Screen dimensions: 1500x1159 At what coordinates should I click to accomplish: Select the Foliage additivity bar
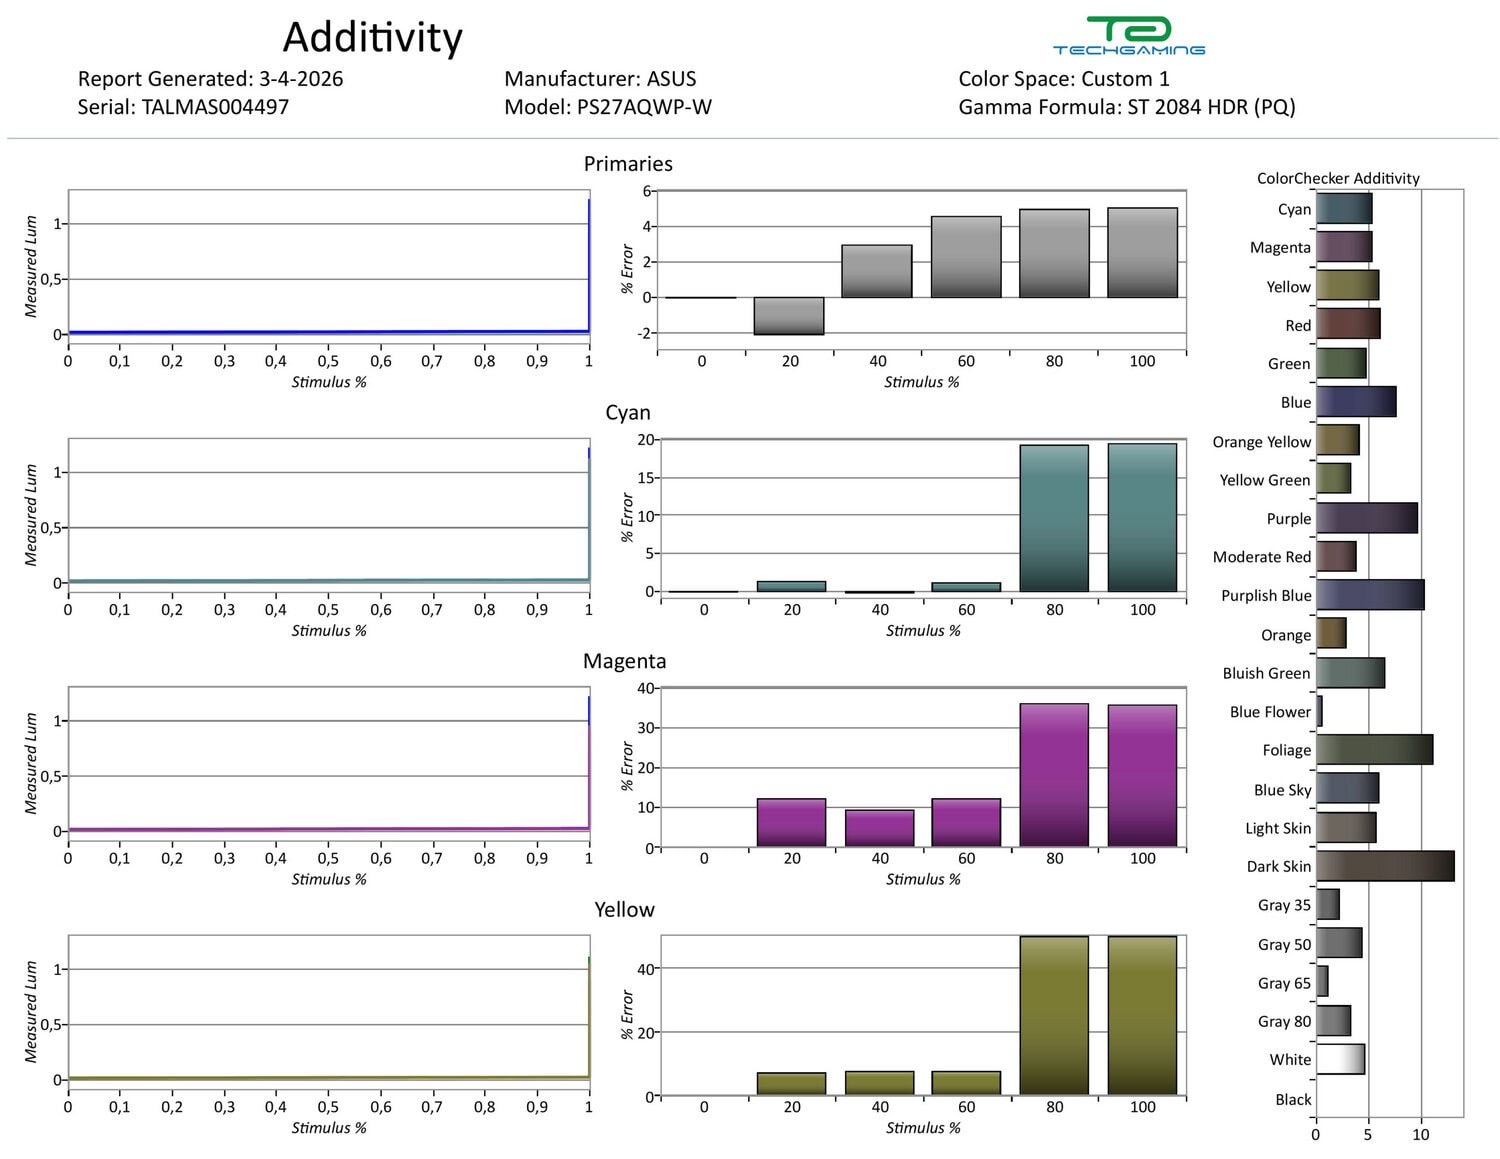coord(1373,750)
